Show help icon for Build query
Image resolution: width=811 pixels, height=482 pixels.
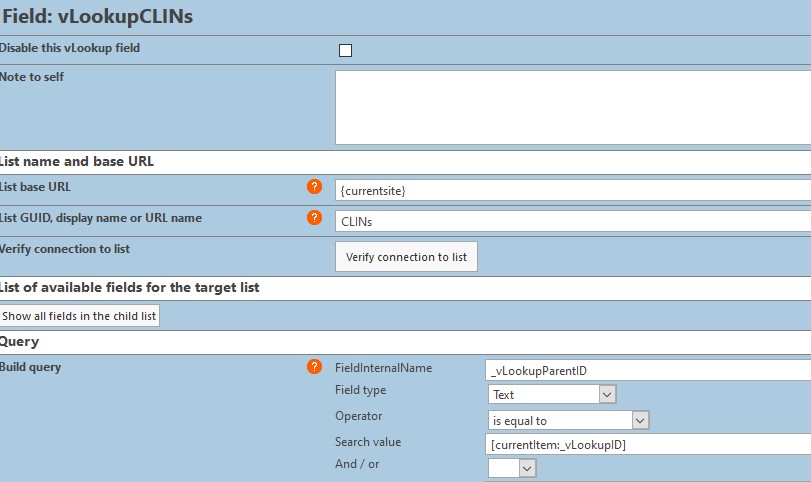click(314, 367)
